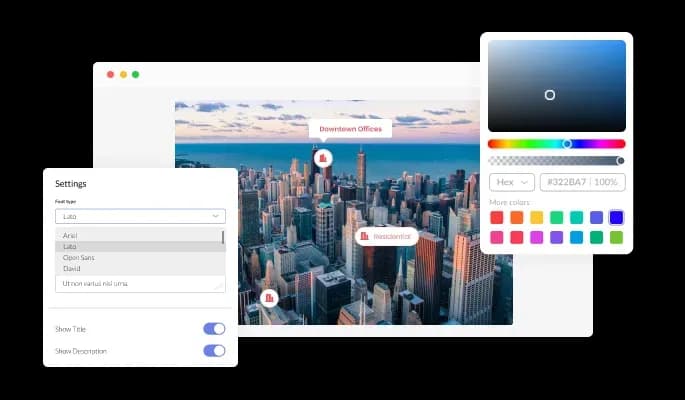Click the Downtown Offices building hotspot marker
Viewport: 685px width, 400px height.
pyautogui.click(x=322, y=157)
